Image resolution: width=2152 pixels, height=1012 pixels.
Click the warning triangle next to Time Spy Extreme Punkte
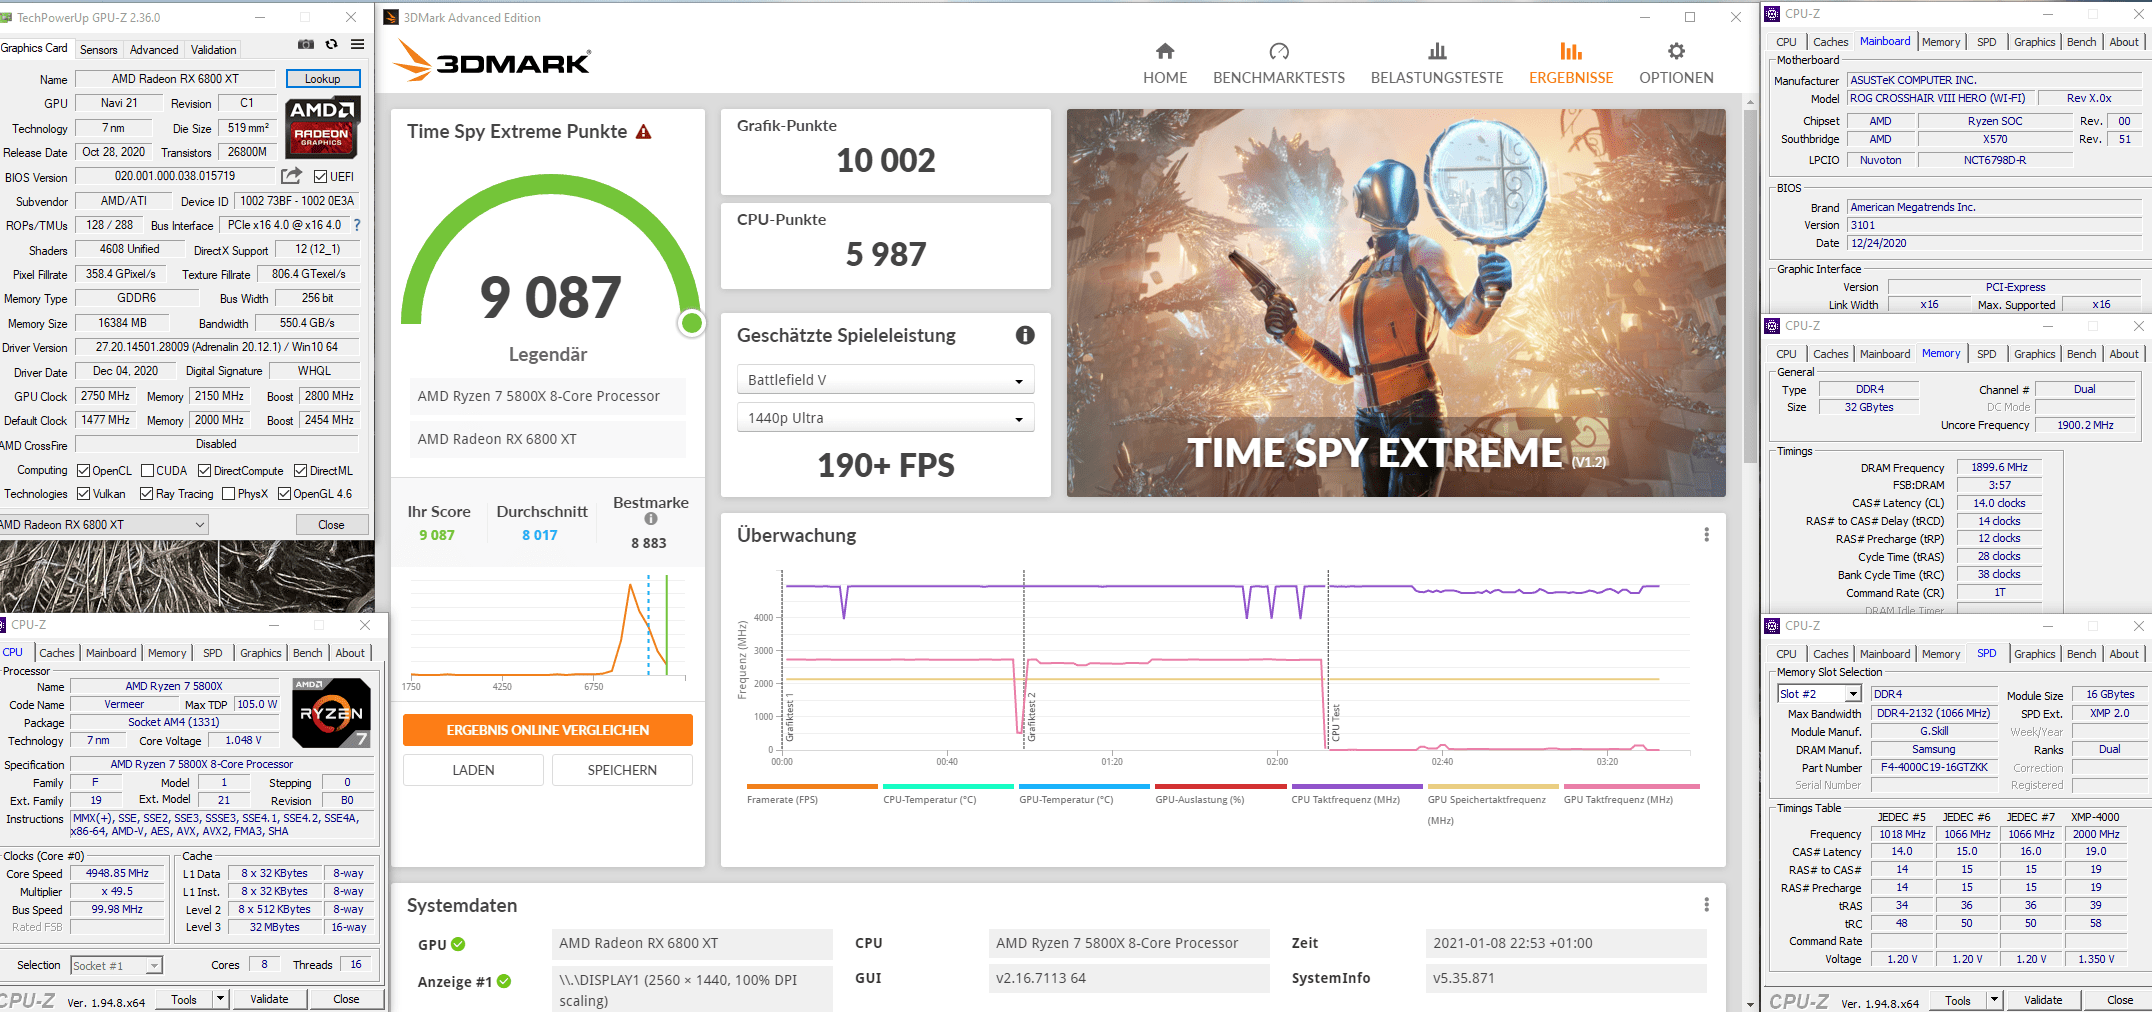(644, 132)
